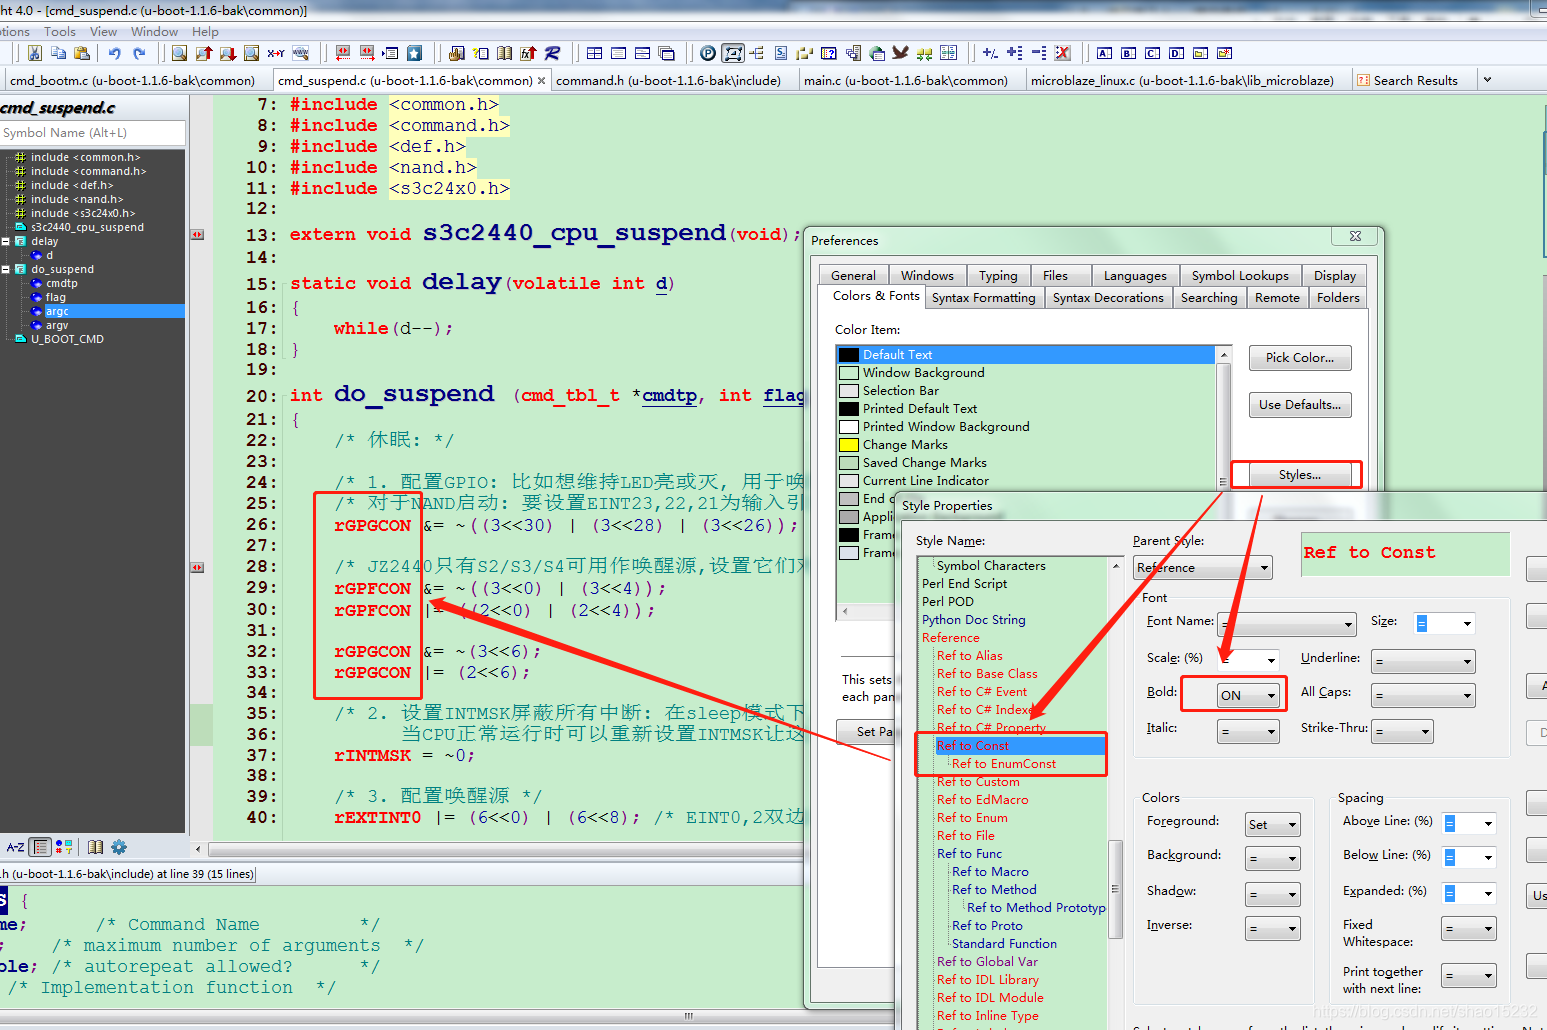Click the Redo arrow toolbar icon
Image resolution: width=1547 pixels, height=1030 pixels.
[x=139, y=53]
